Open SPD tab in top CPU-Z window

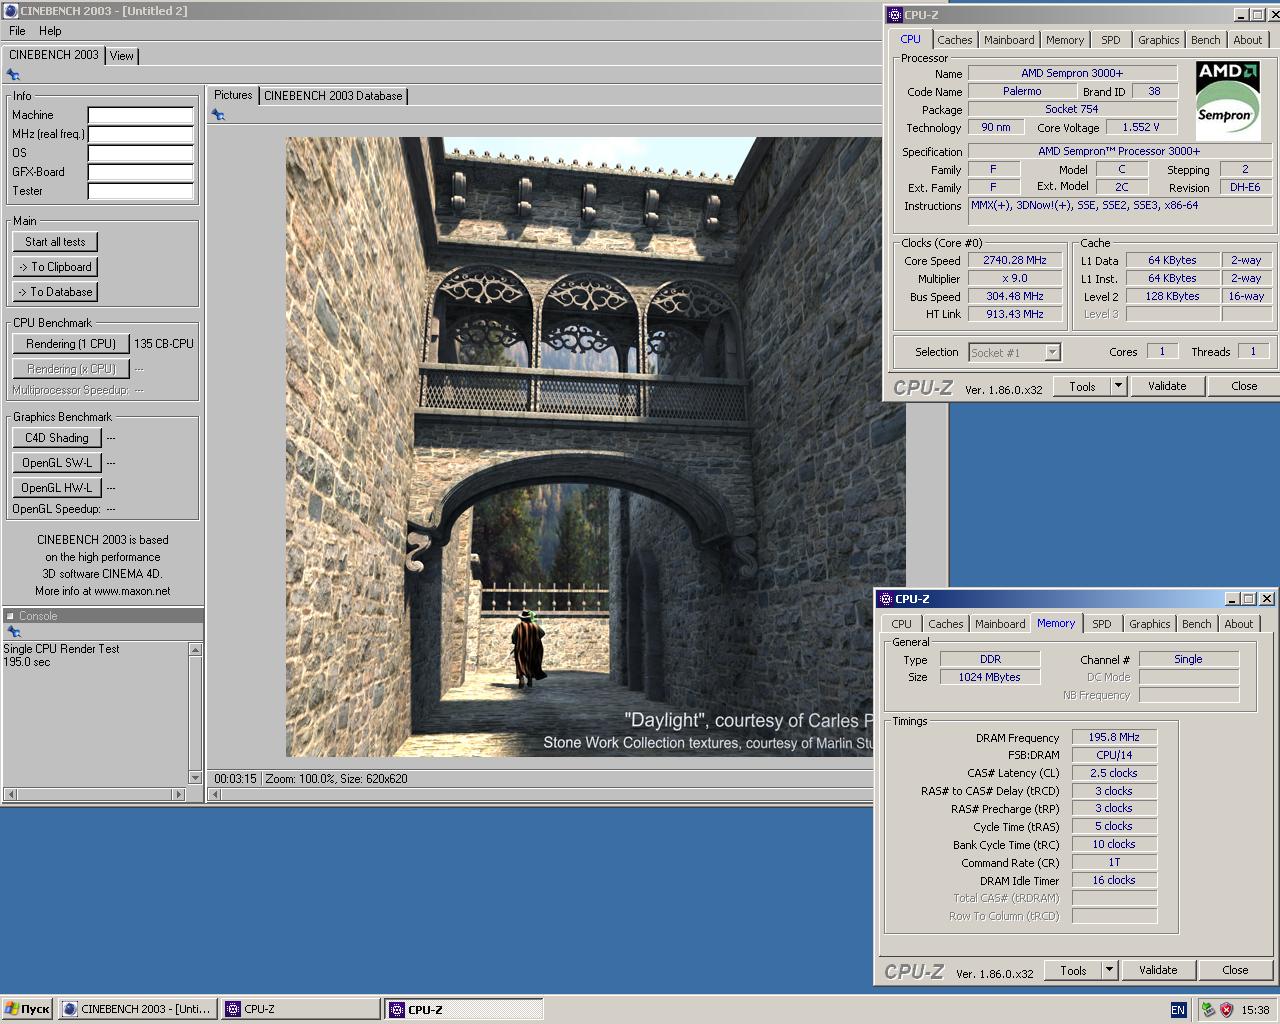point(1111,40)
